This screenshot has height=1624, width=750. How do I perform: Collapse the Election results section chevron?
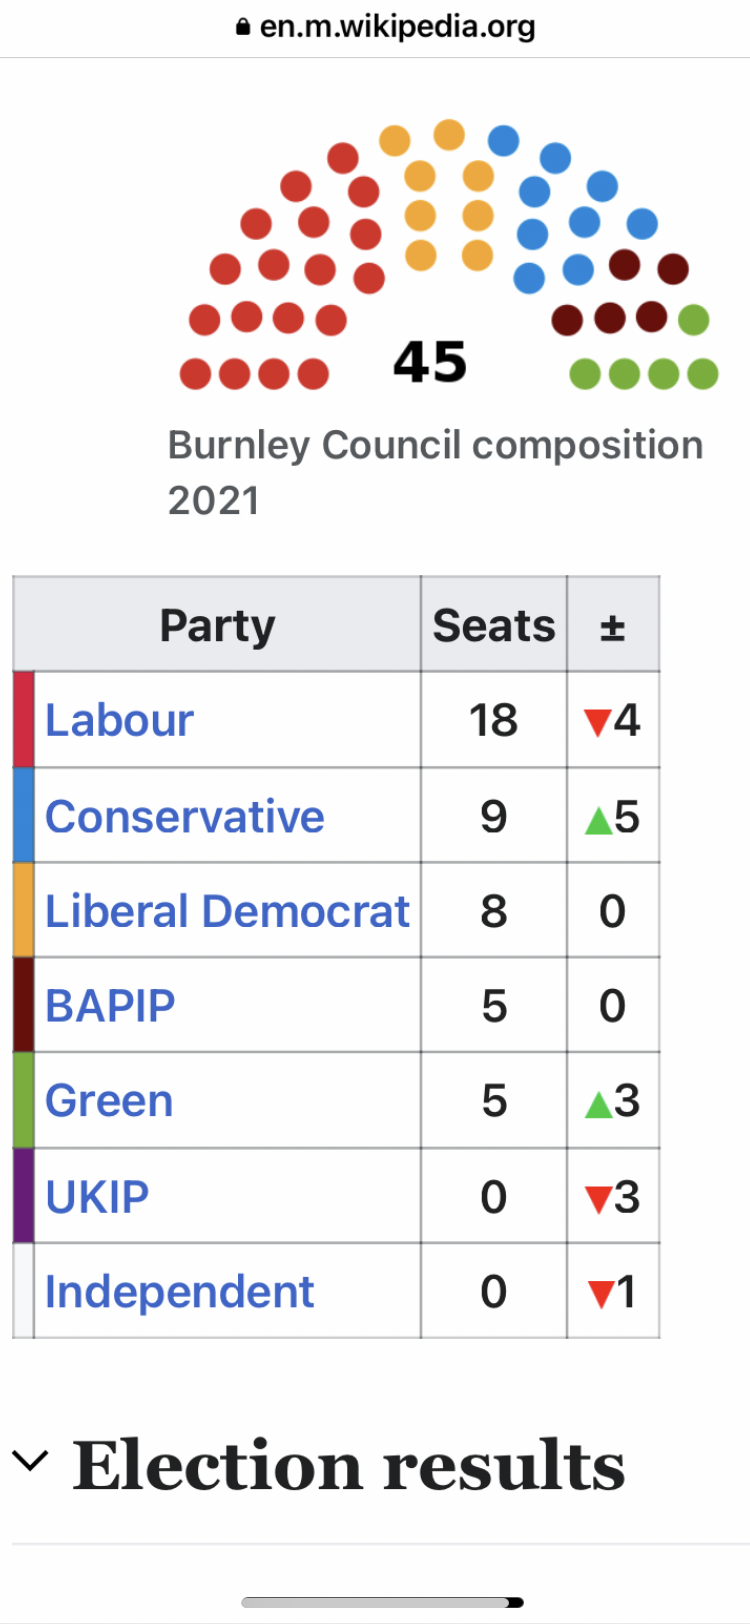pyautogui.click(x=30, y=1461)
